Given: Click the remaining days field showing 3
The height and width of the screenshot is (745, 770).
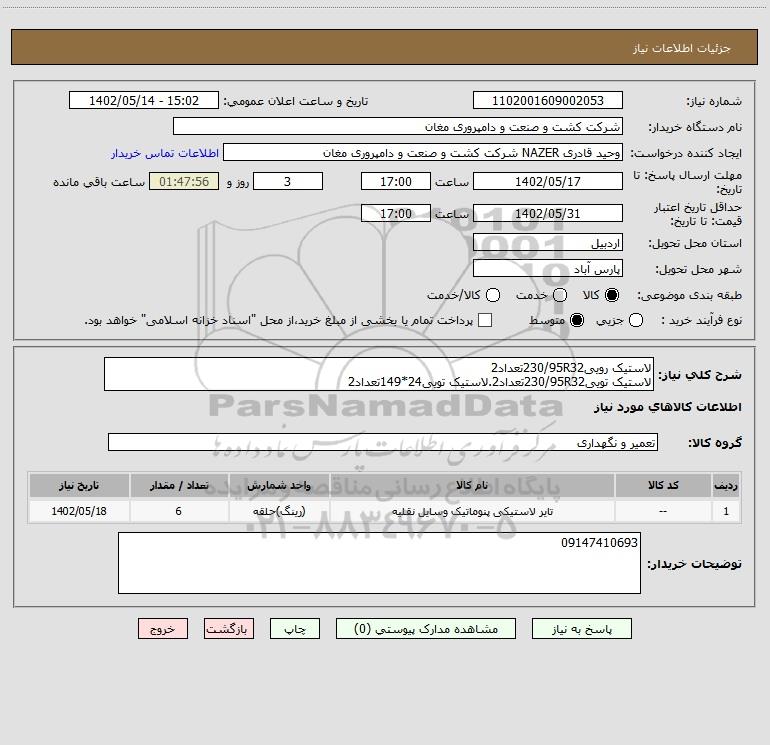Looking at the screenshot, I should point(288,181).
